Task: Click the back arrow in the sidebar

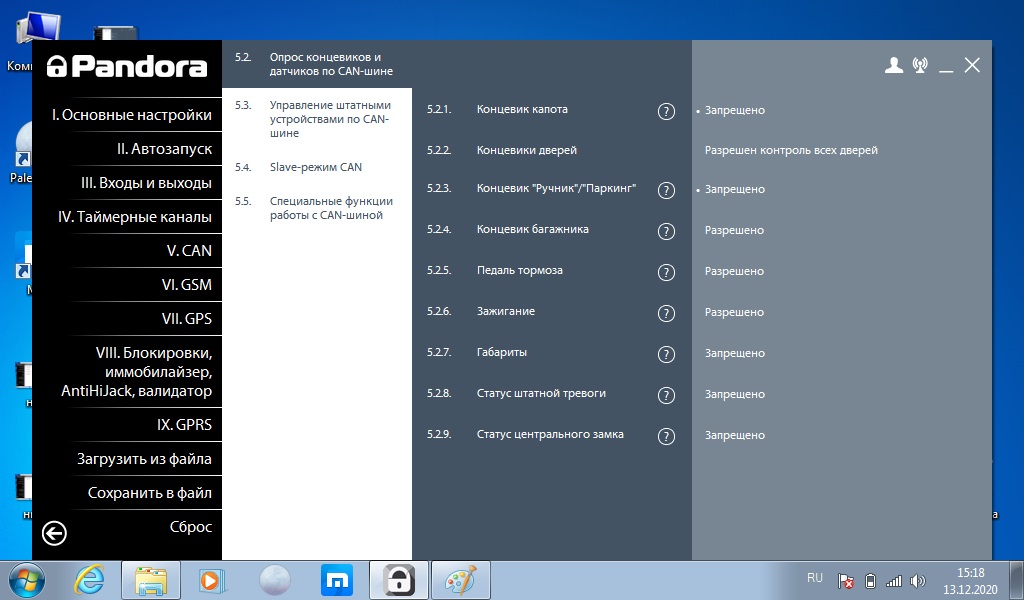Action: point(54,534)
